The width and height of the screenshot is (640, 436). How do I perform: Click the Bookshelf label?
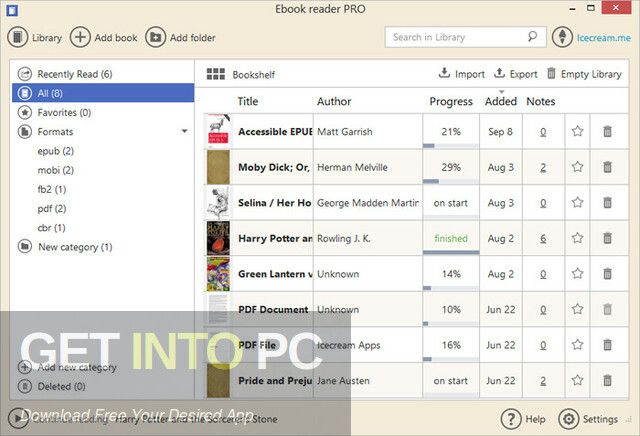253,75
